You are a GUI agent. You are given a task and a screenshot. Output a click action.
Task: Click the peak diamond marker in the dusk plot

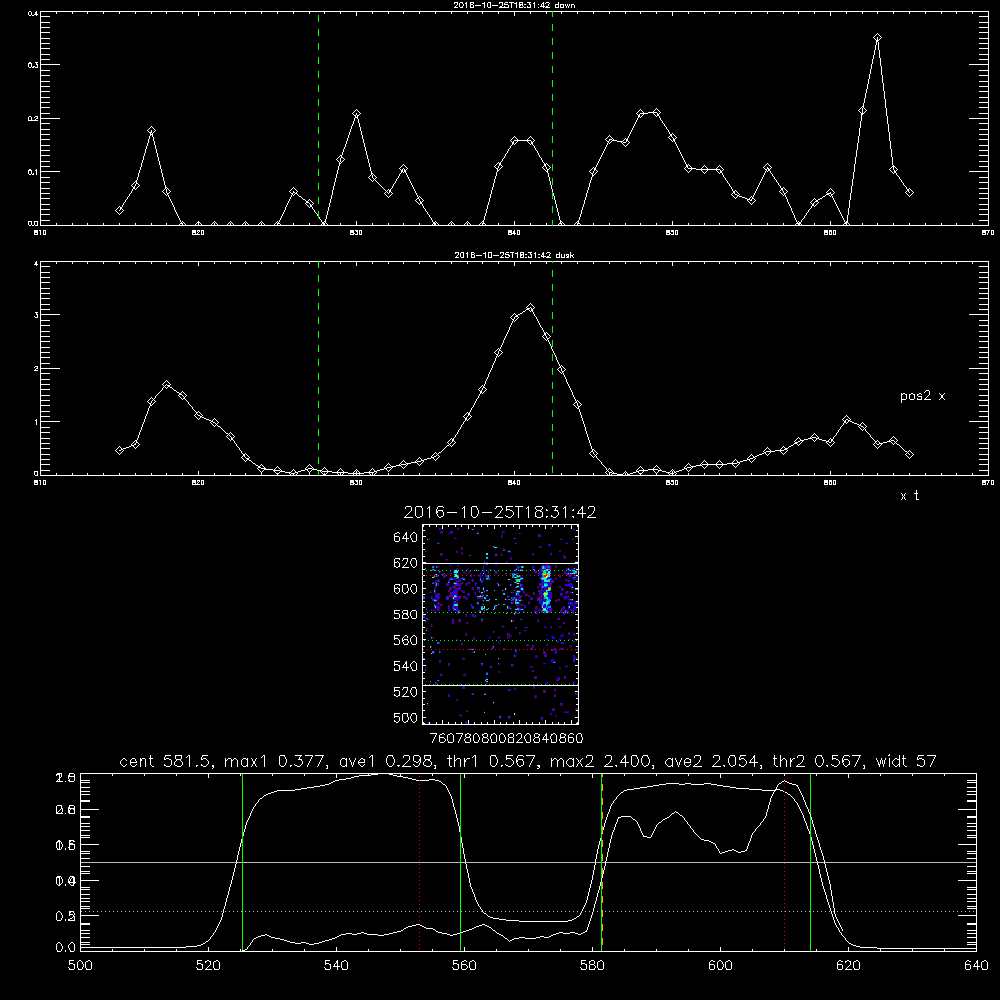pyautogui.click(x=530, y=307)
